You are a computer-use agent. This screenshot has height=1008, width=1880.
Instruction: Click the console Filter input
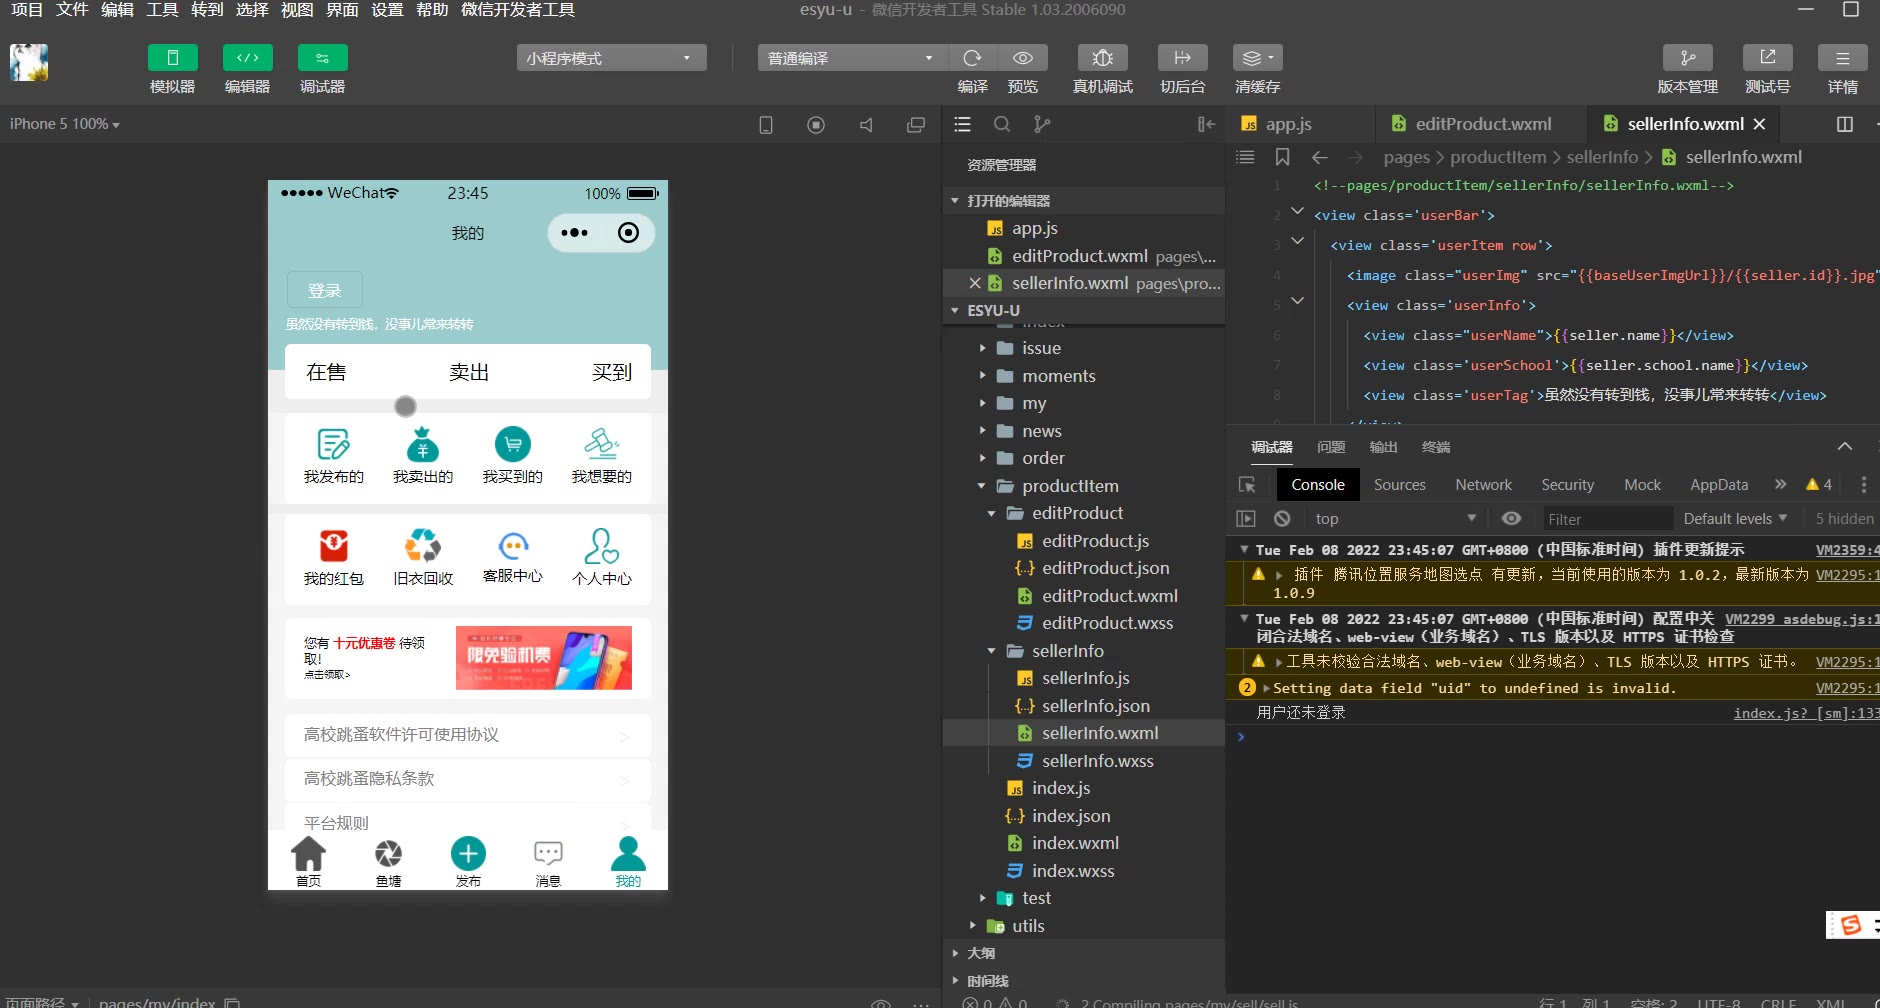[x=1607, y=519]
